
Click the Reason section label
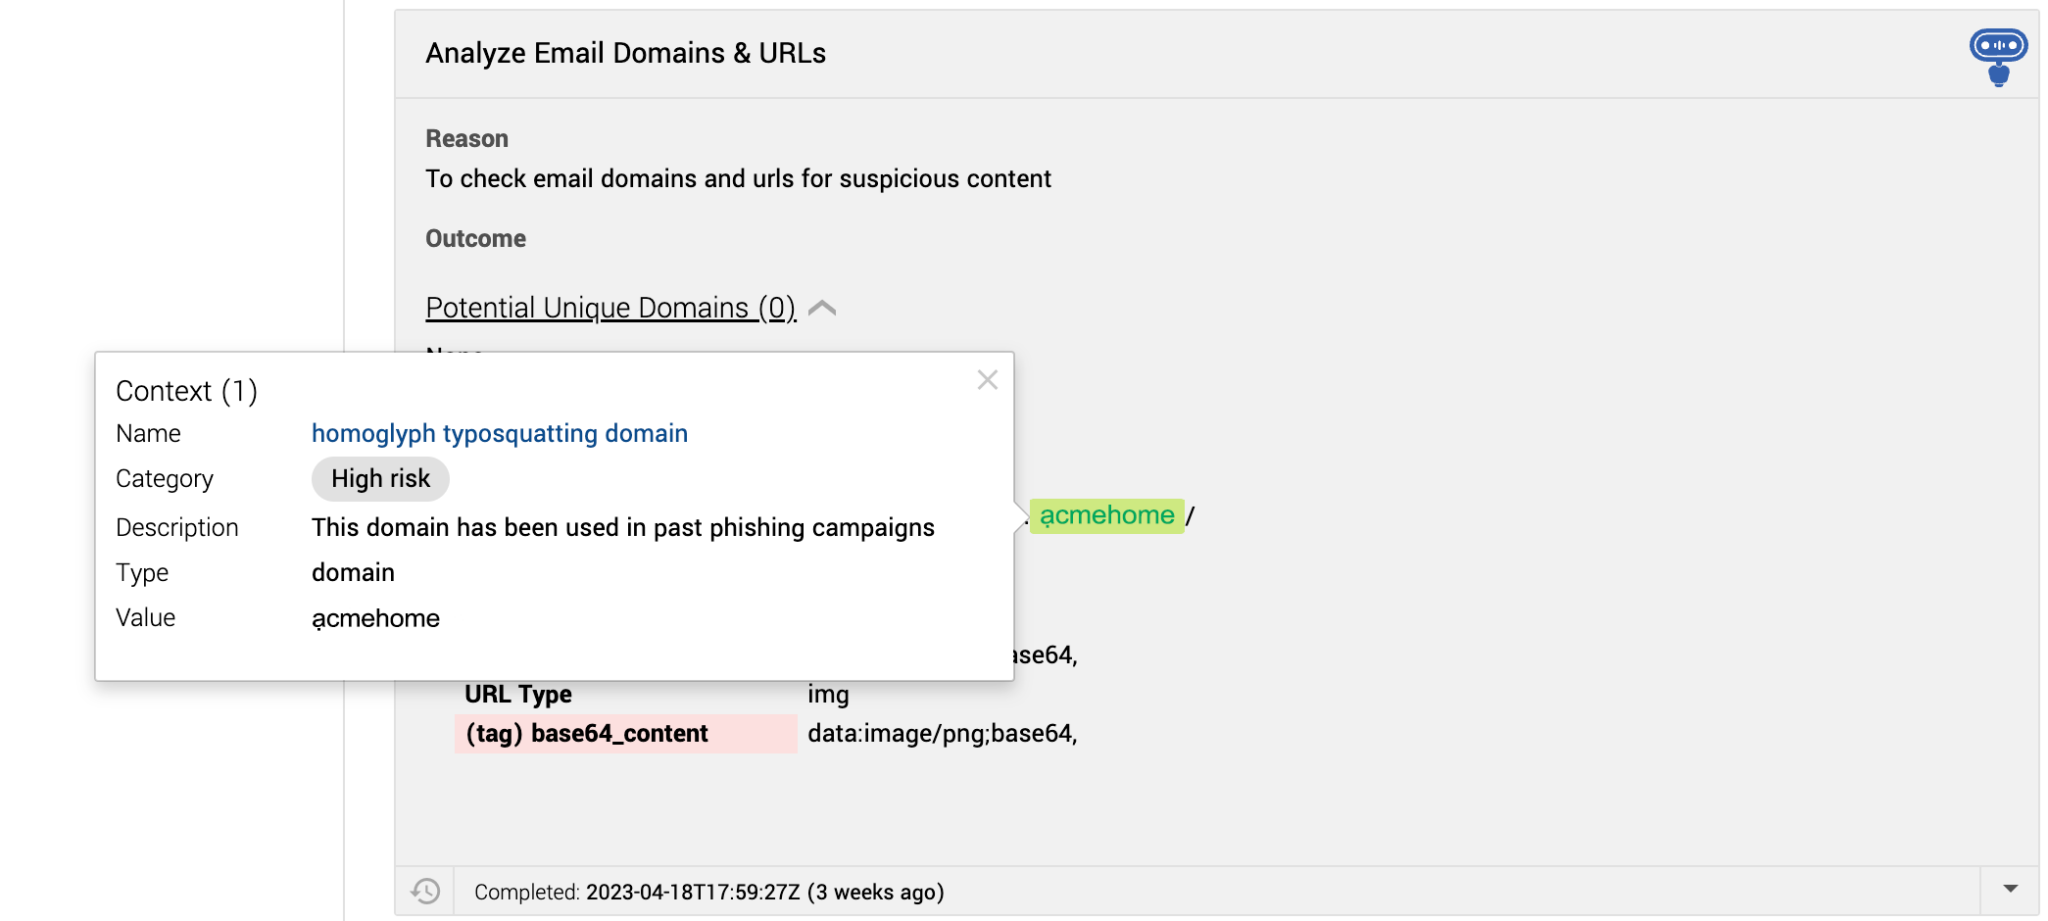point(467,138)
